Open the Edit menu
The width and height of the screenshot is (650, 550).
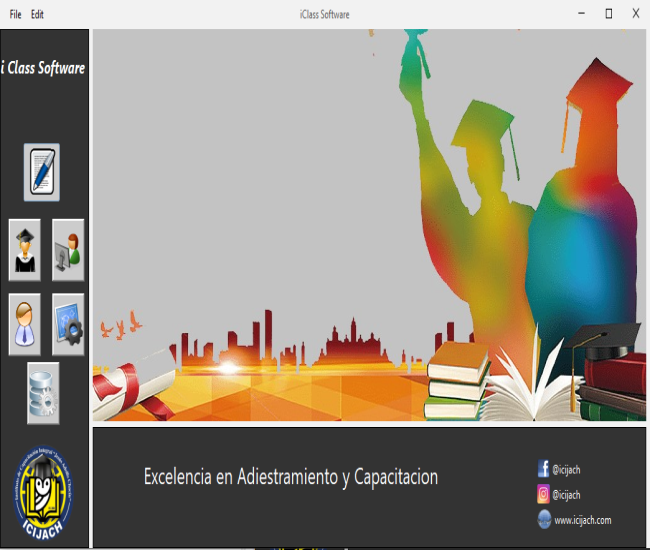tap(37, 14)
